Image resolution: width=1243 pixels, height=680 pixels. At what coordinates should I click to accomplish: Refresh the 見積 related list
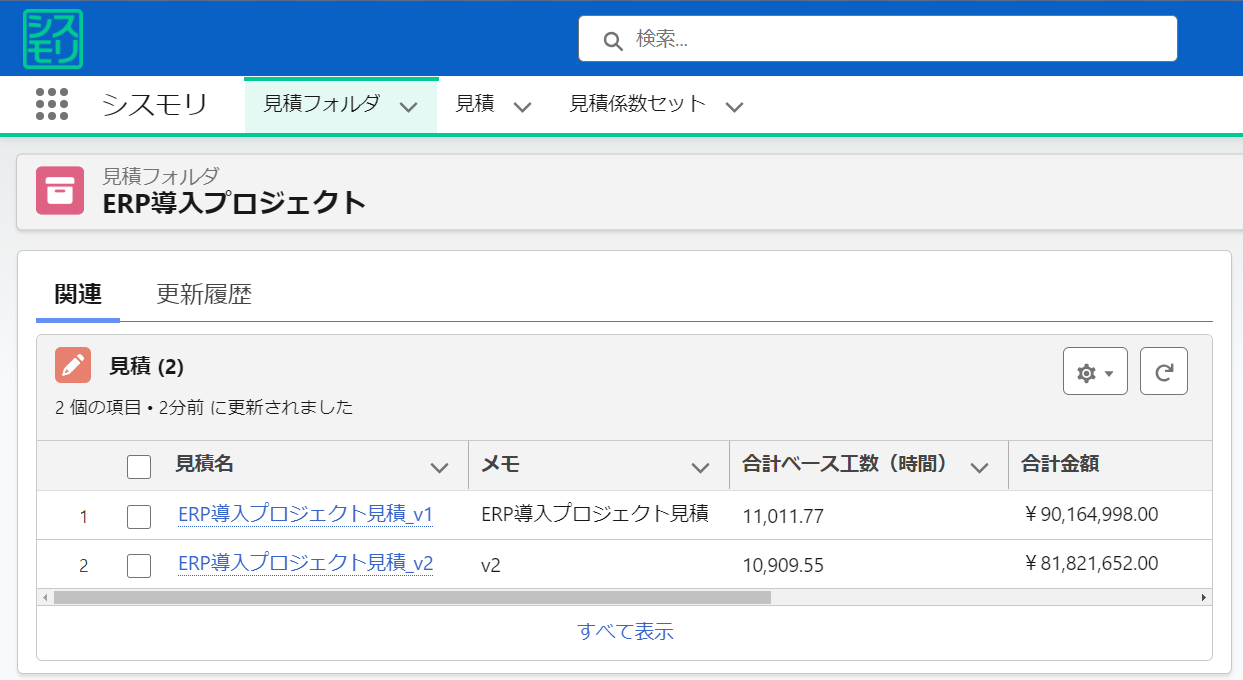coord(1163,372)
